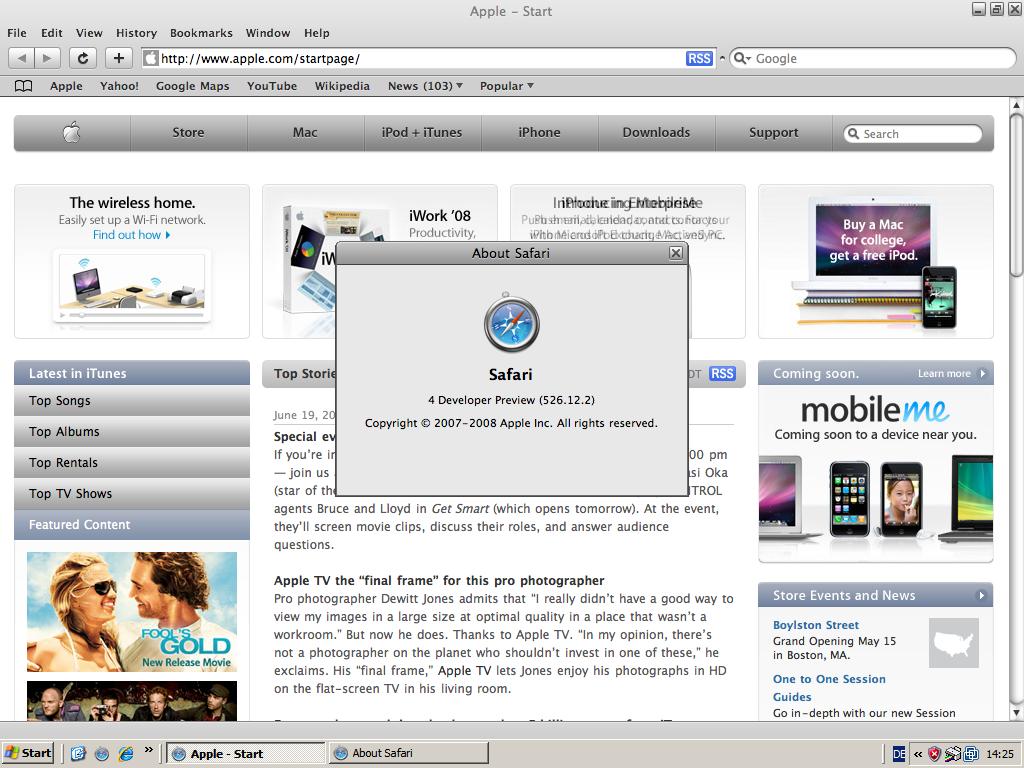Open the Google search magnifier dropdown

click(x=743, y=59)
